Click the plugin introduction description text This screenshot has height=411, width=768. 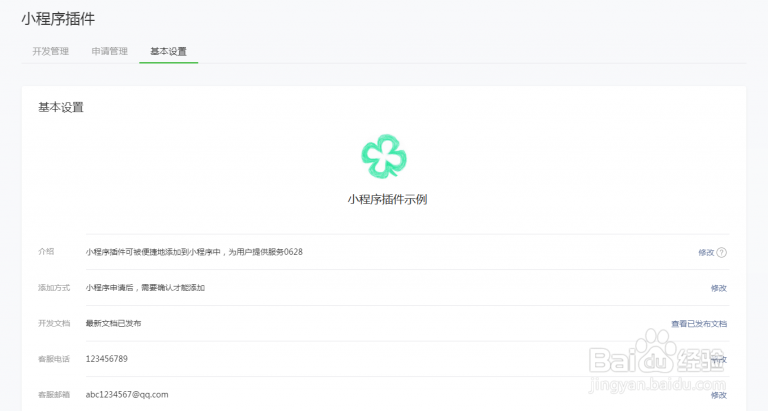click(194, 252)
